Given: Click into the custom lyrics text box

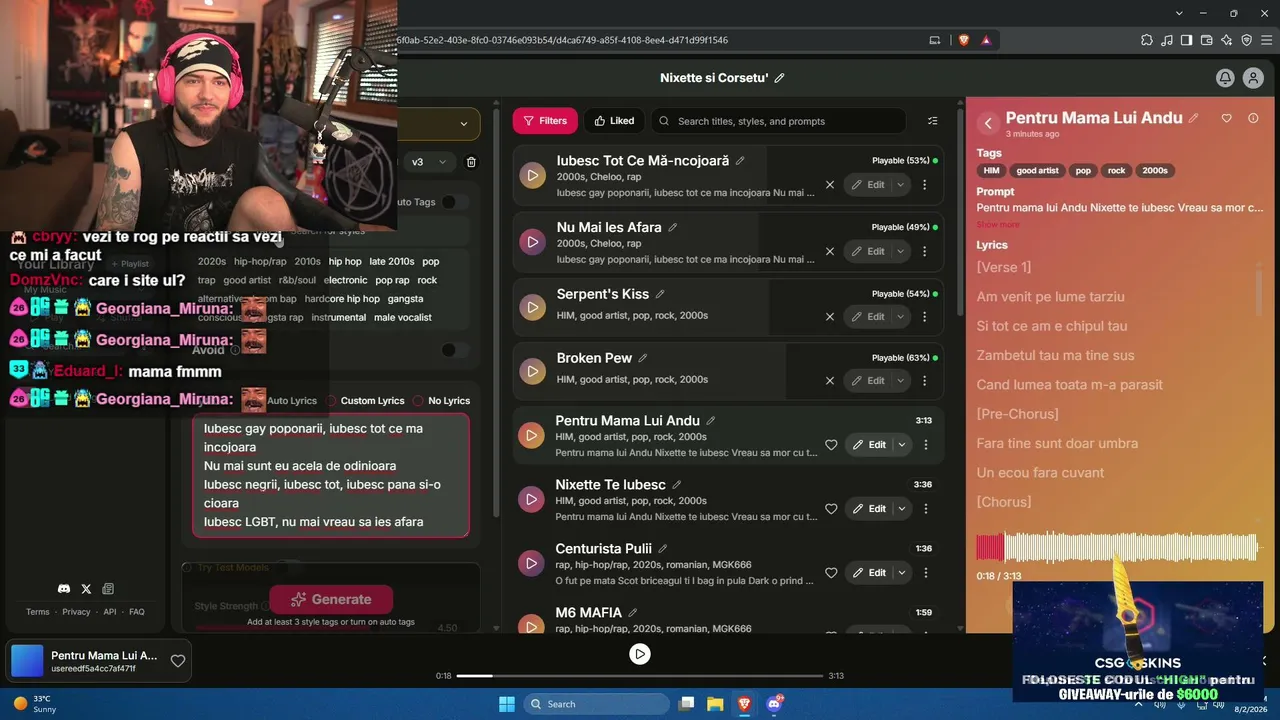Looking at the screenshot, I should click(331, 476).
